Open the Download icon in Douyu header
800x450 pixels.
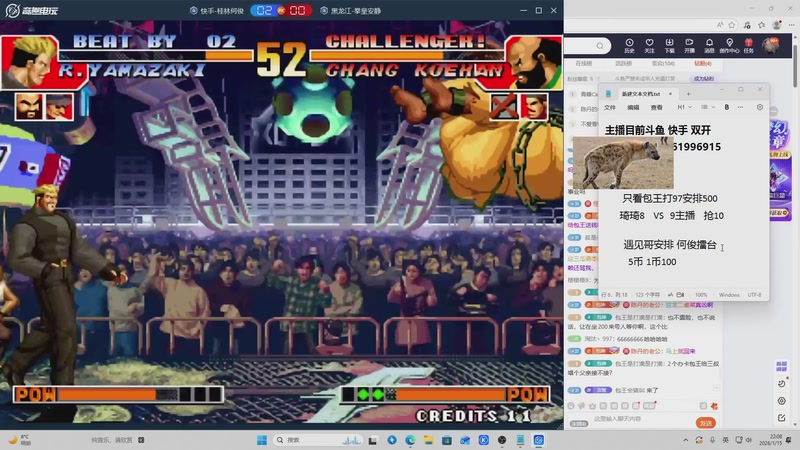pos(669,45)
